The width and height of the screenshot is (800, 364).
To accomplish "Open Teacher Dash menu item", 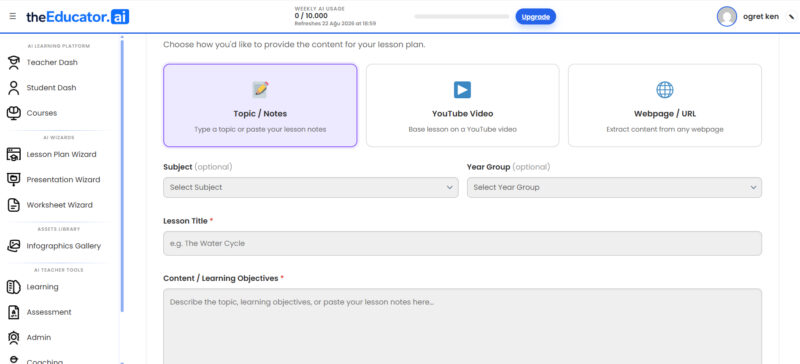I will coord(52,62).
